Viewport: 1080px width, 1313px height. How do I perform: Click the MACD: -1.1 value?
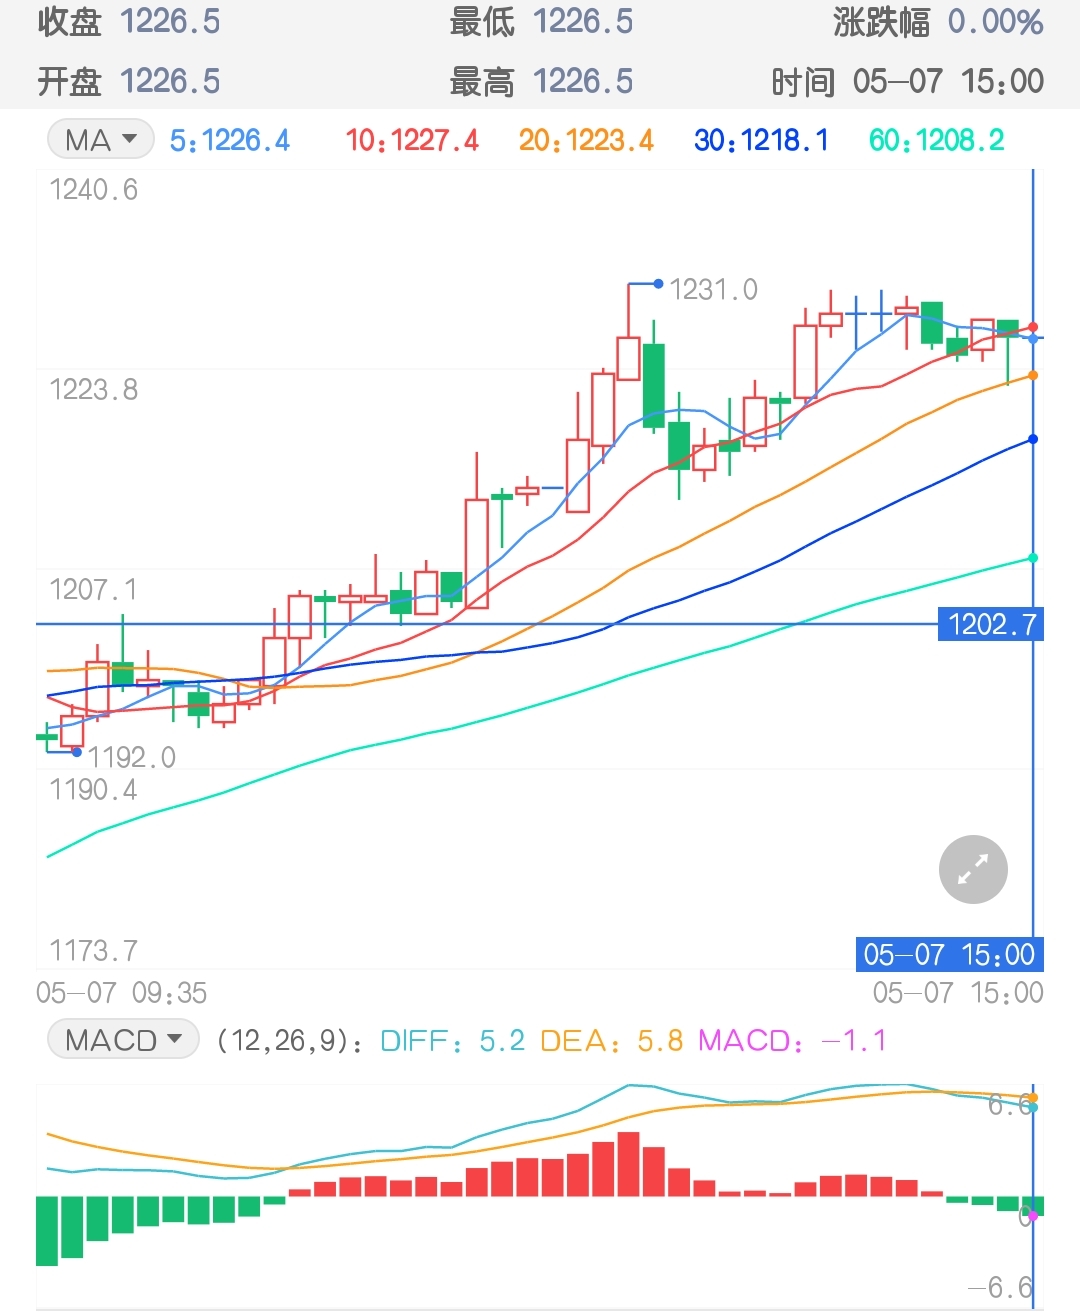(792, 1041)
